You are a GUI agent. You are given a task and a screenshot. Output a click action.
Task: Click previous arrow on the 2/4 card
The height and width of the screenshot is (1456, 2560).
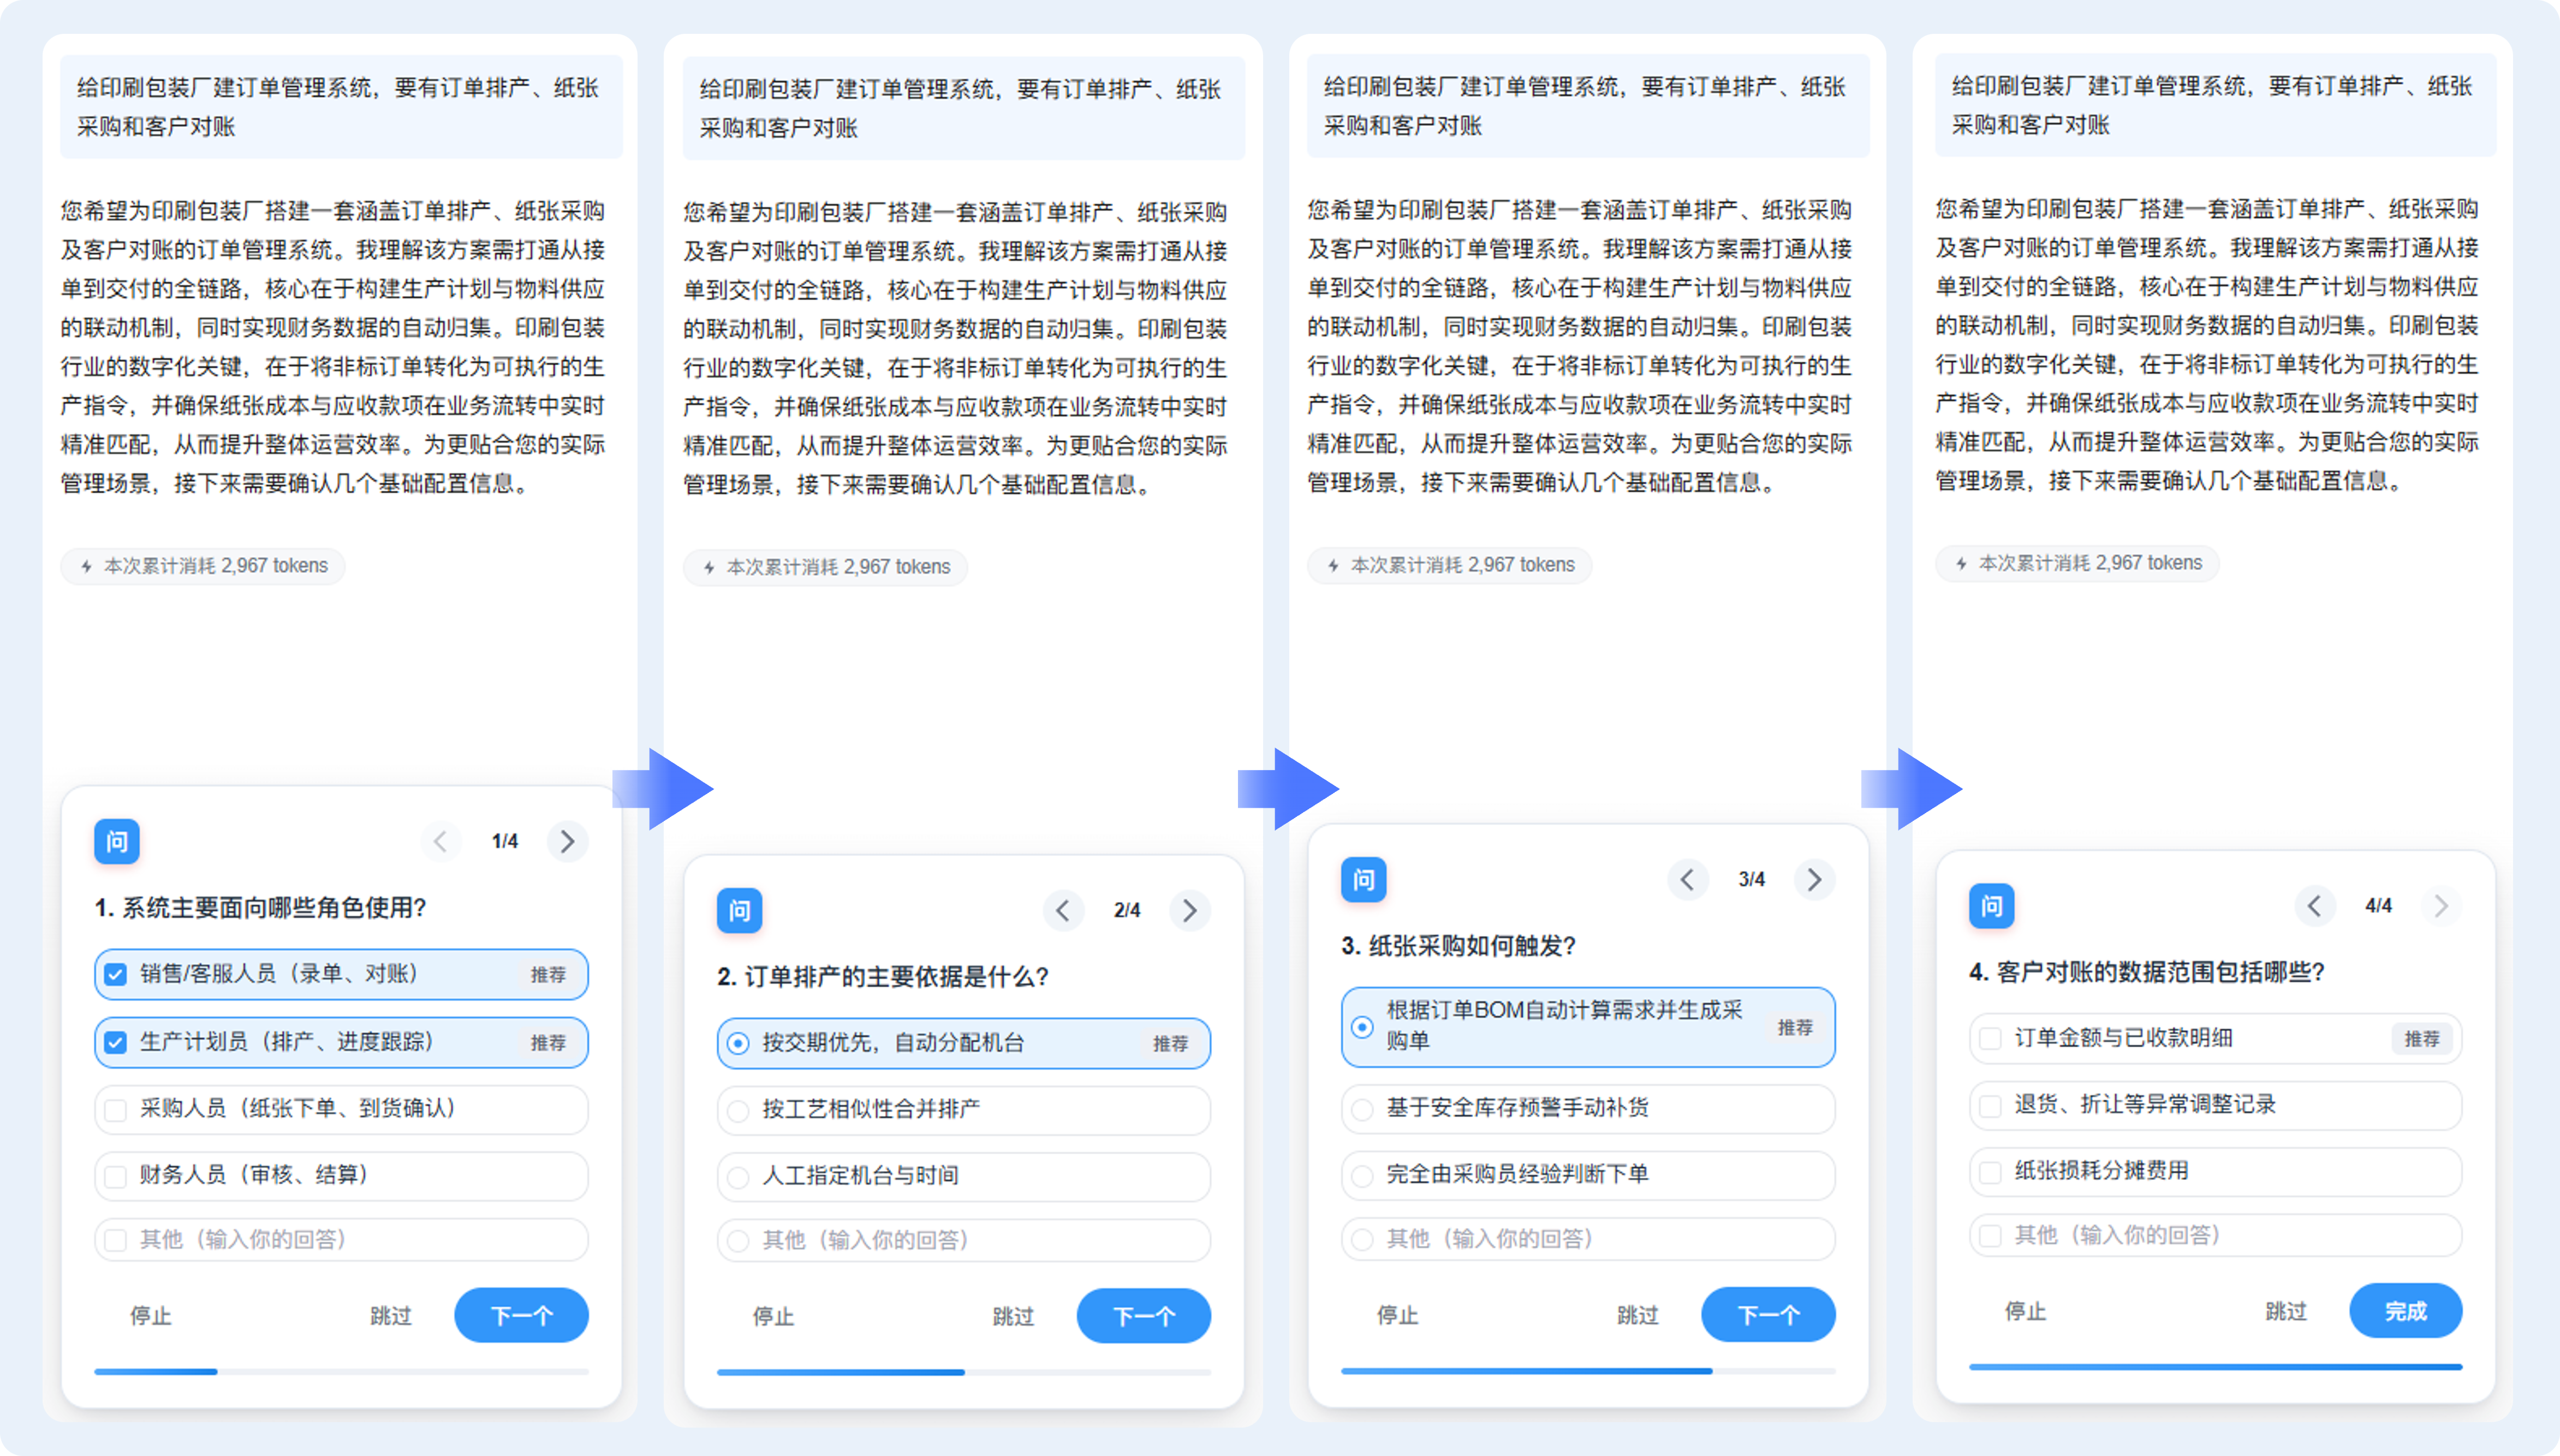pyautogui.click(x=1063, y=910)
